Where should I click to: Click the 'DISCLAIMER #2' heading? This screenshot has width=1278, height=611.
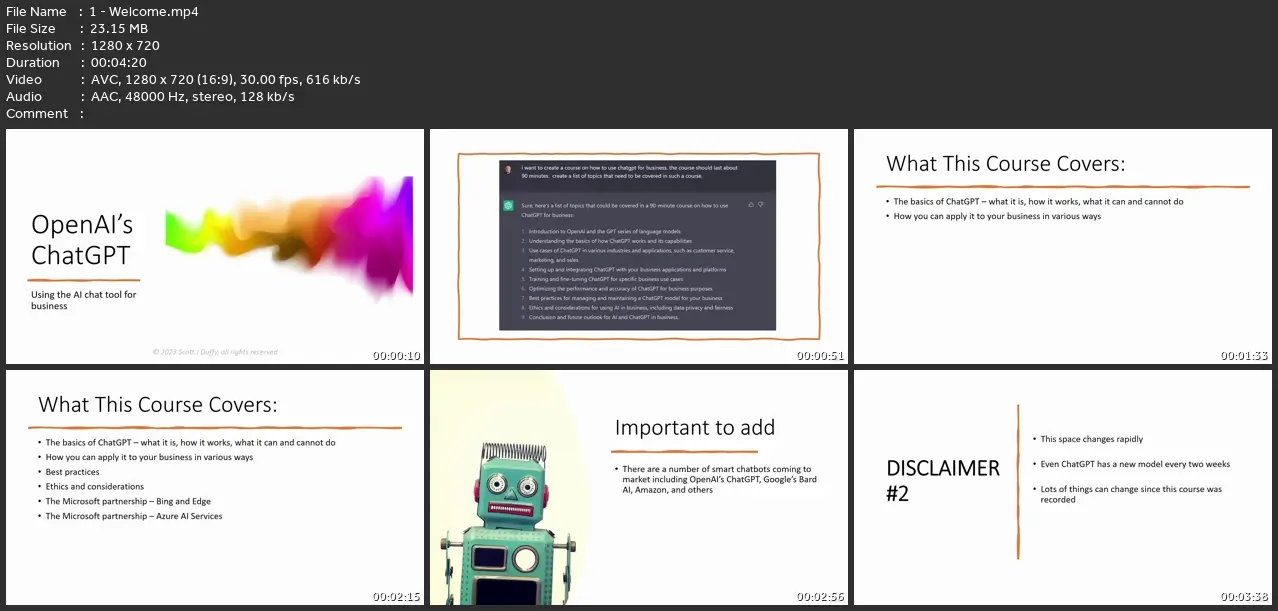[x=943, y=480]
